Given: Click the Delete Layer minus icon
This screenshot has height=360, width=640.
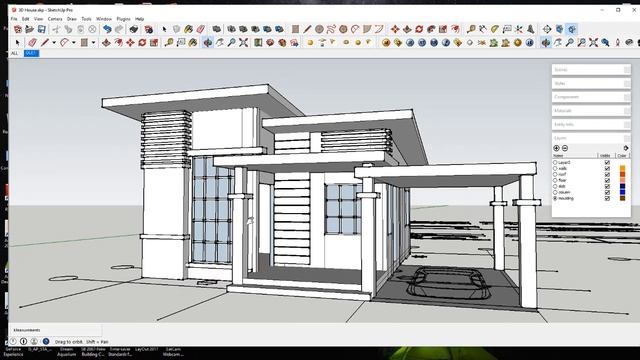Looking at the screenshot, I should point(565,148).
